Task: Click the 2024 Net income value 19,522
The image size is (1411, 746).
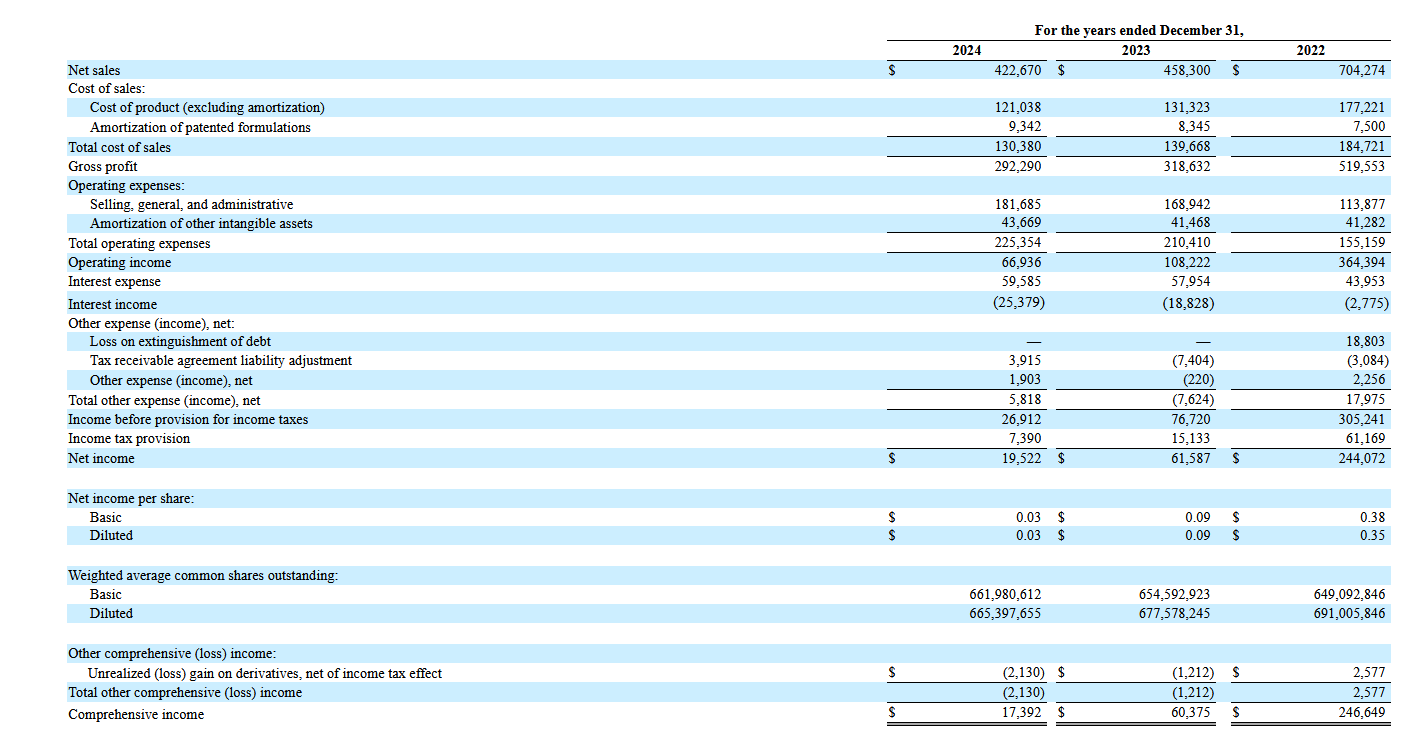Action: (x=1020, y=458)
